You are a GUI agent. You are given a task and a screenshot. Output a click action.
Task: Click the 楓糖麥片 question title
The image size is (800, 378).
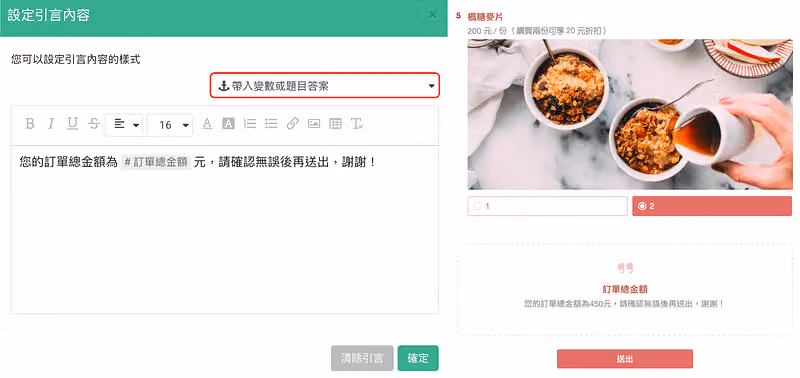click(485, 17)
